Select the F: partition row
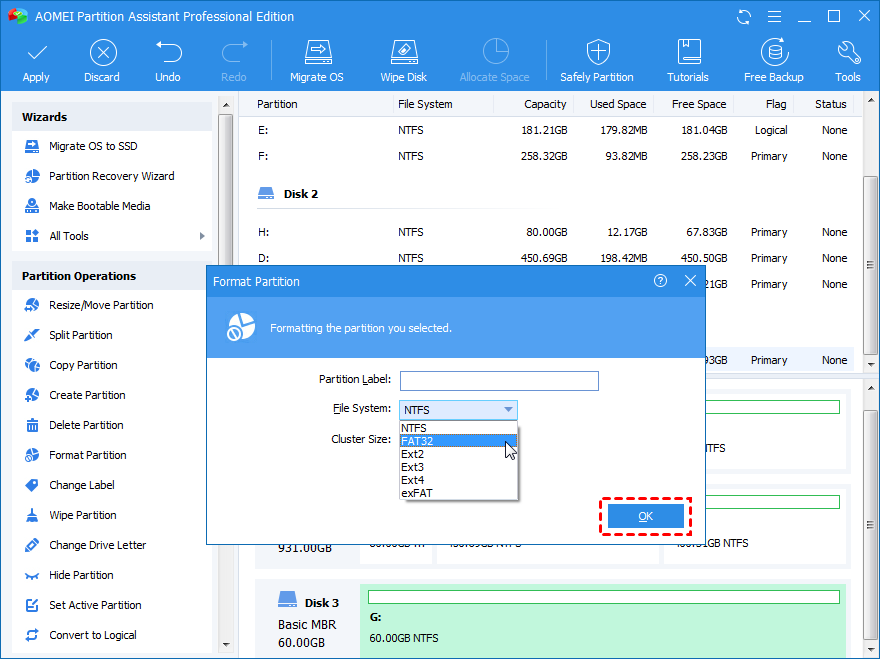This screenshot has height=659, width=880. tap(553, 157)
